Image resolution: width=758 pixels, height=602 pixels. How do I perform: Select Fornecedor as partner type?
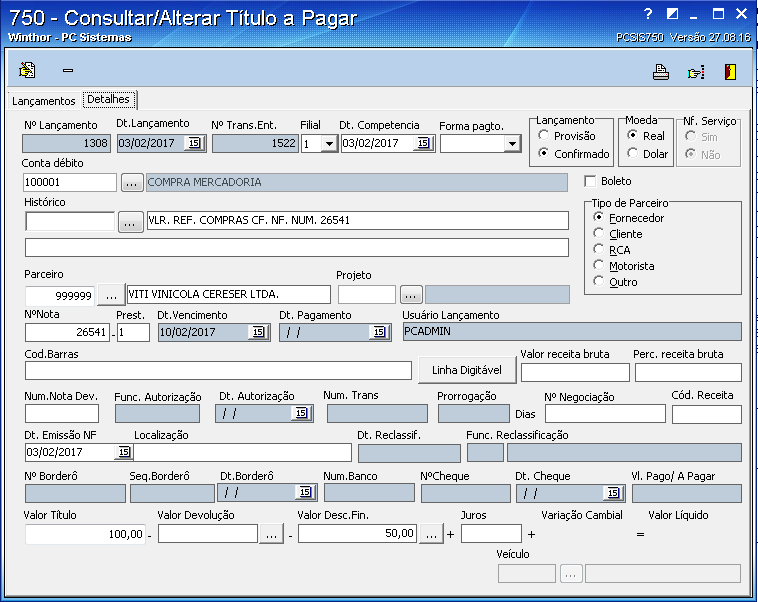tap(598, 217)
